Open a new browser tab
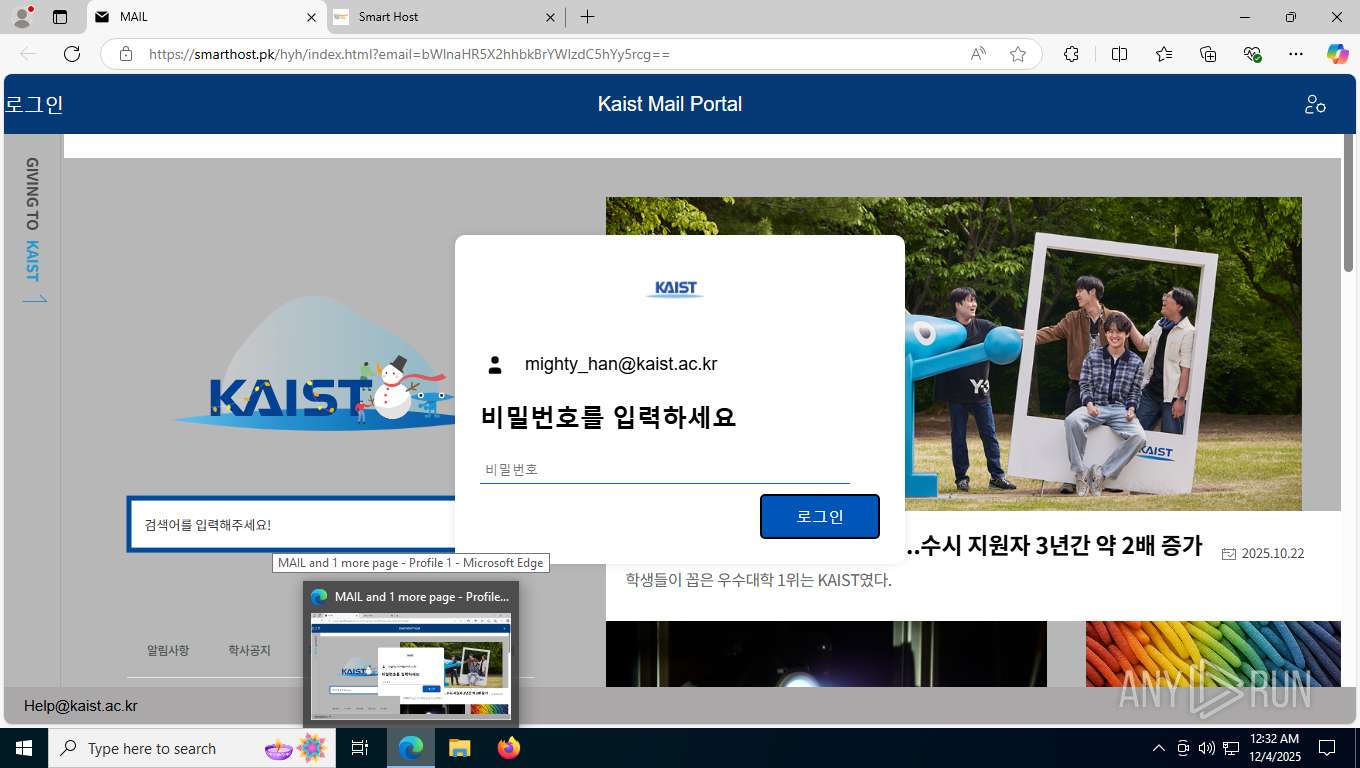The image size is (1360, 768). (587, 17)
